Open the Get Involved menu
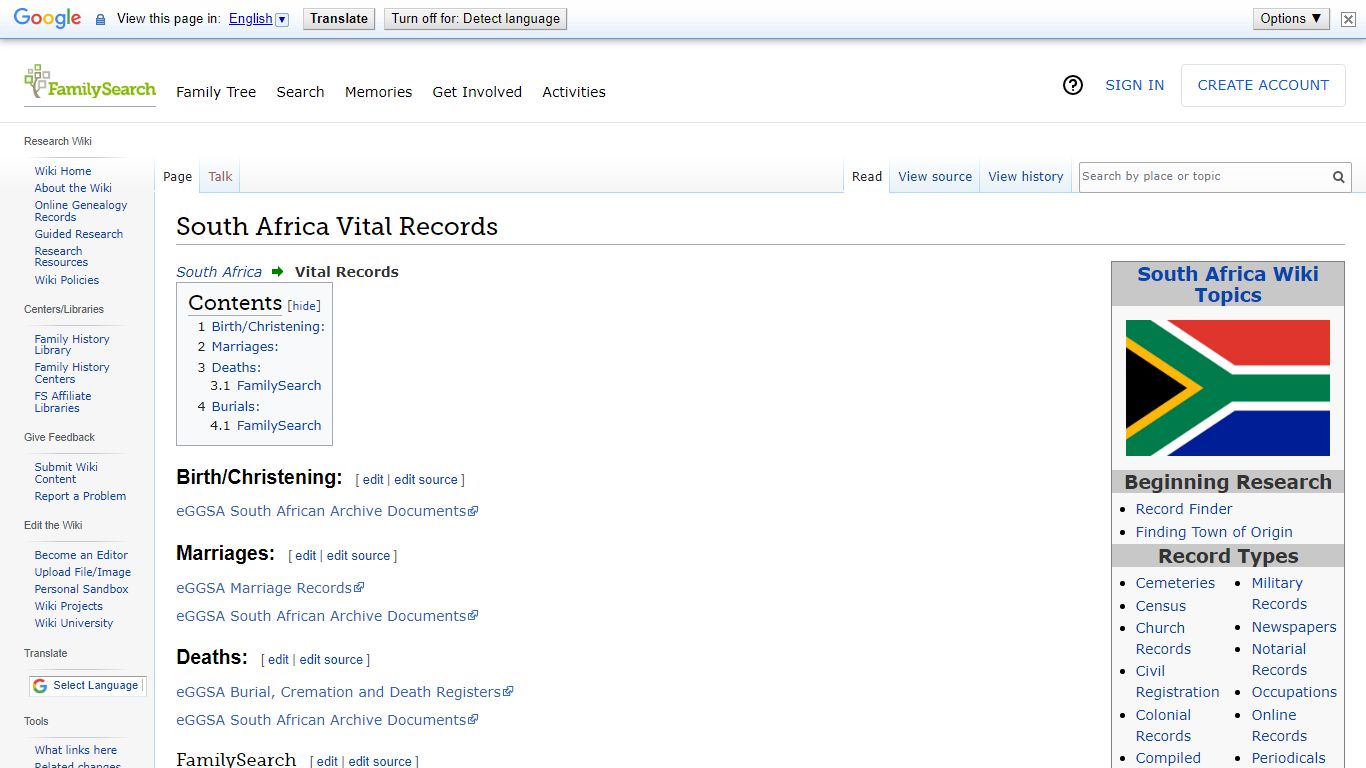1366x768 pixels. tap(477, 92)
